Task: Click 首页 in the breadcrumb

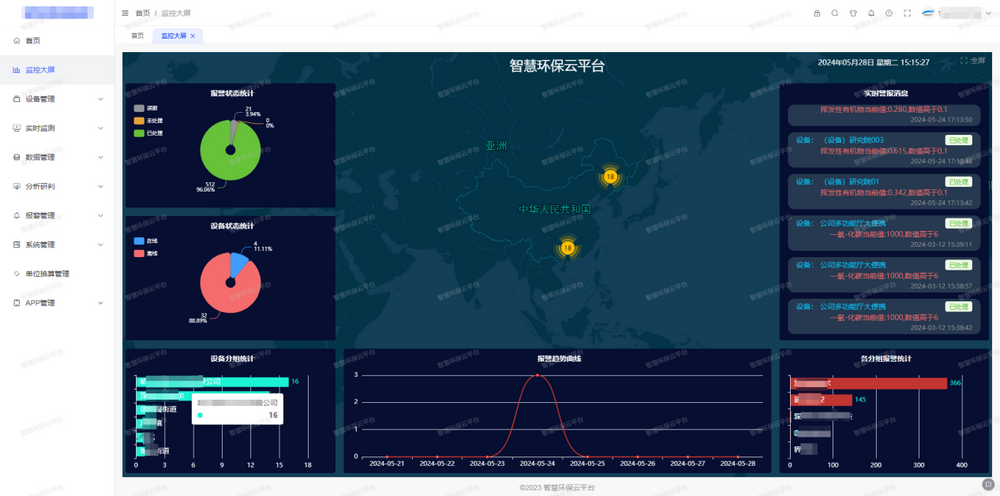Action: click(x=143, y=13)
